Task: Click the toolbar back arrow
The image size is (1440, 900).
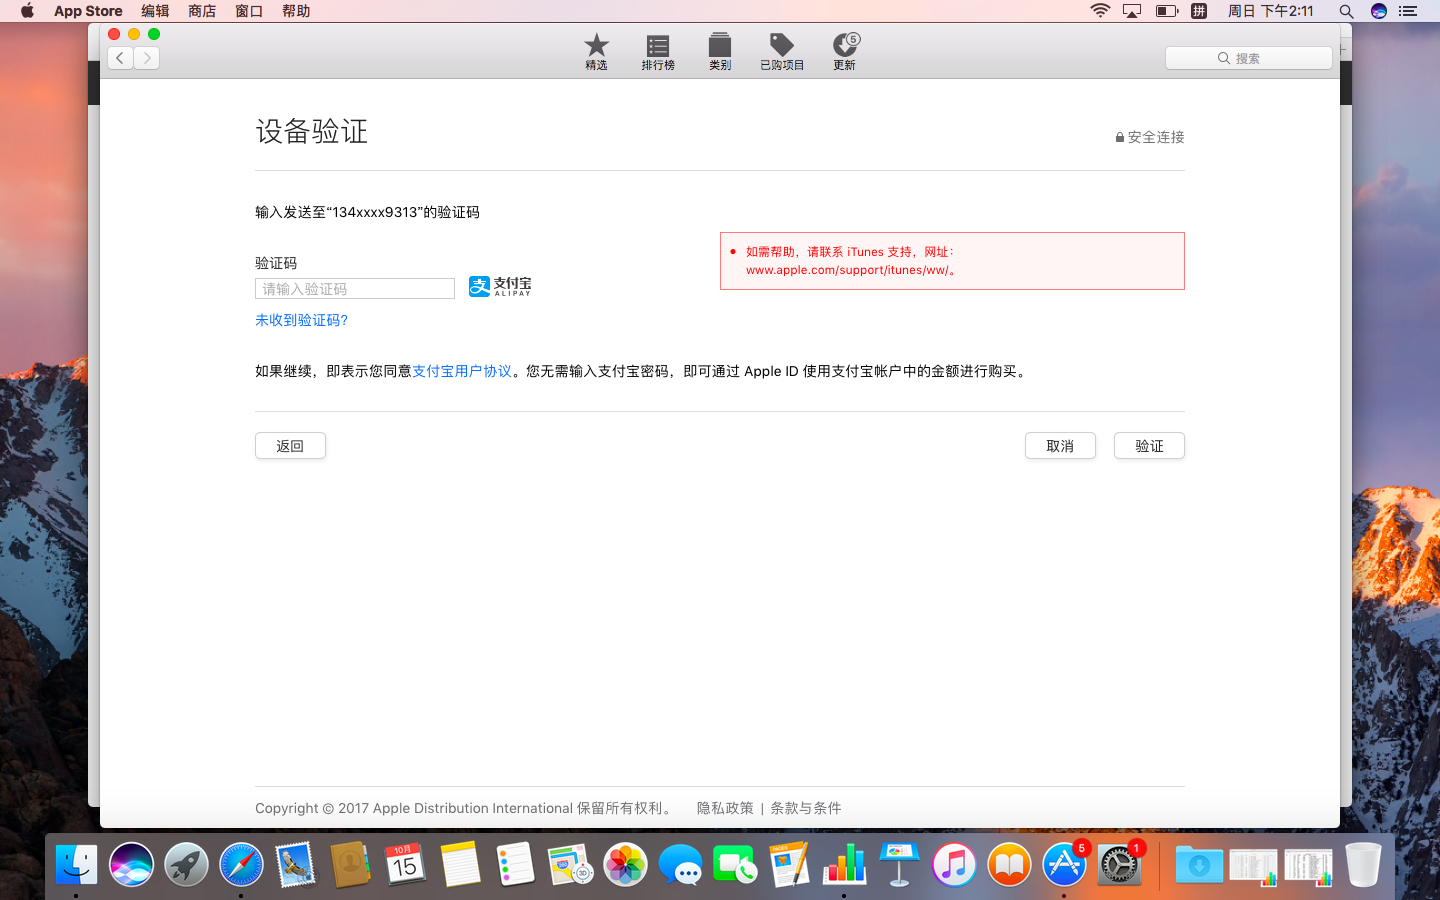Action: tap(120, 58)
